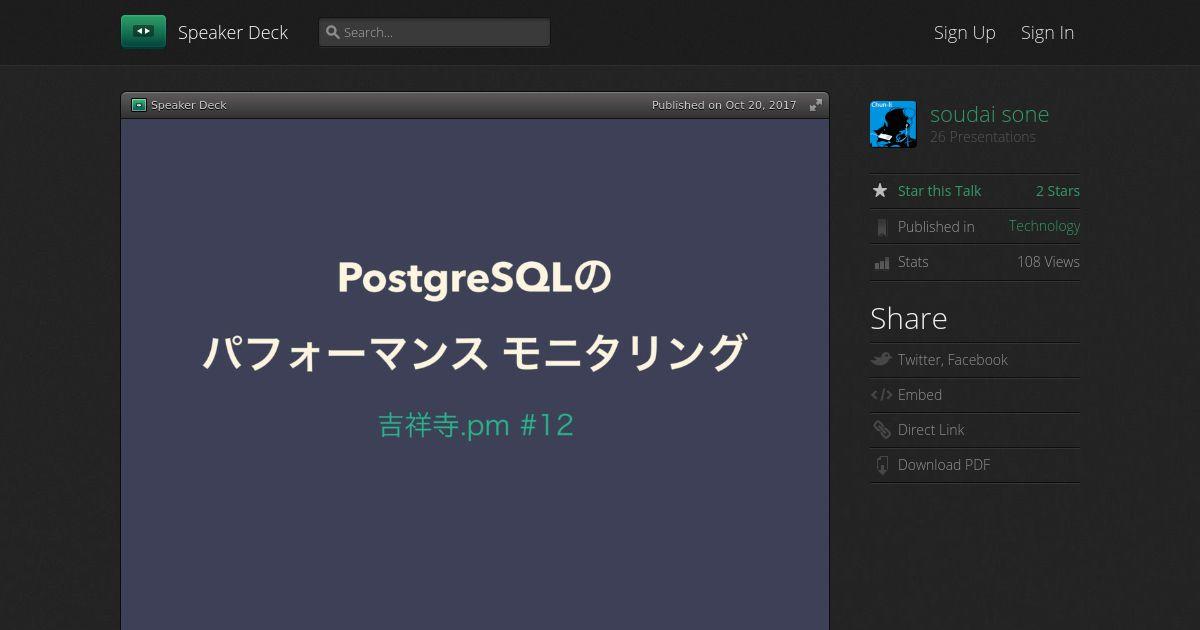This screenshot has width=1200, height=630.
Task: Click the Stats label
Action: point(913,262)
